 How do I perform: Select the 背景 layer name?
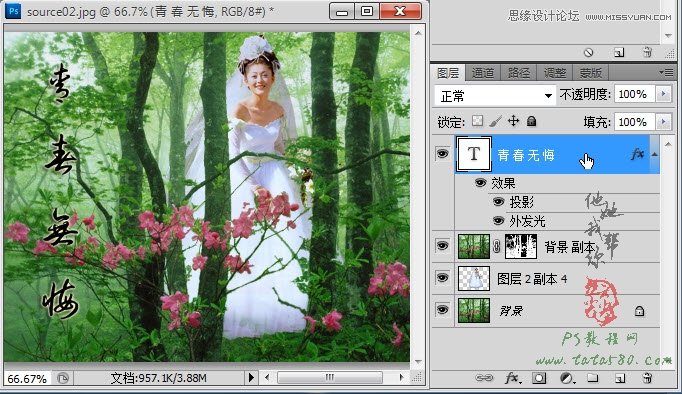tap(511, 311)
